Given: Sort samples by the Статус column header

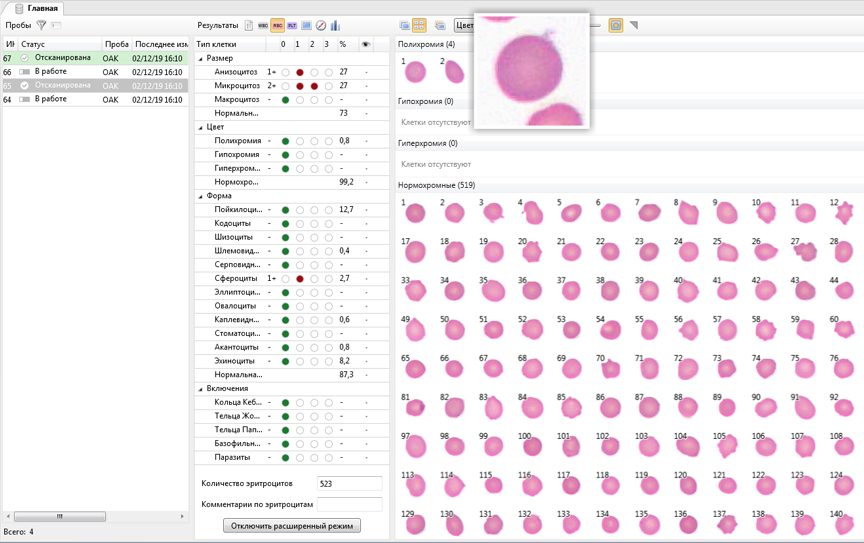Looking at the screenshot, I should click(x=60, y=44).
